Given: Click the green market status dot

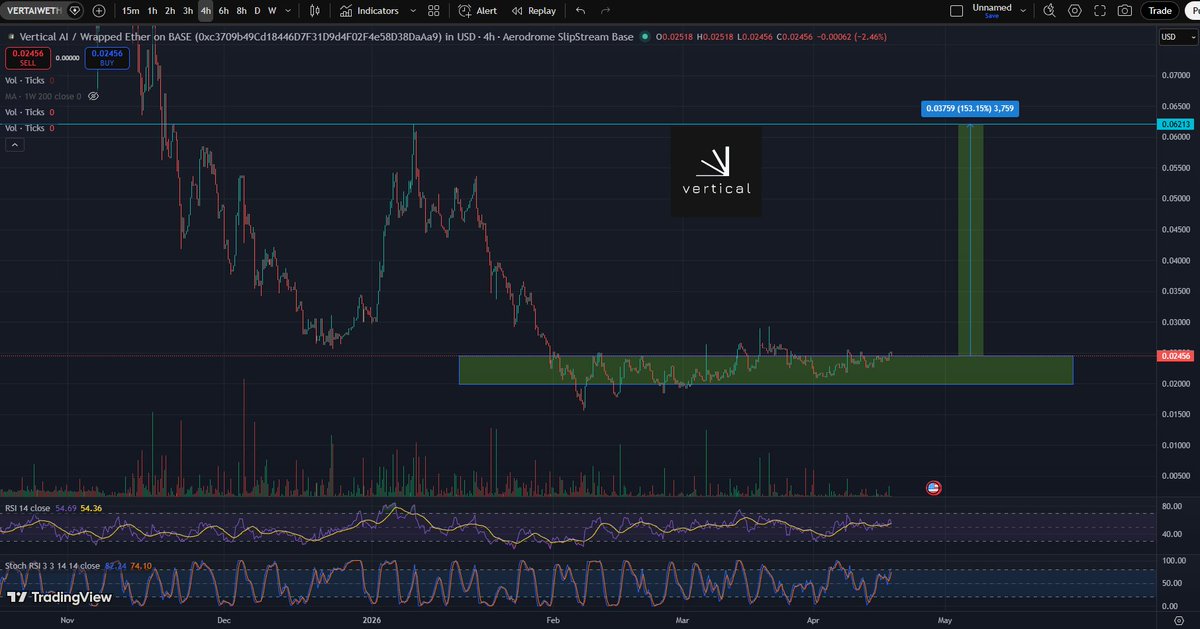Looking at the screenshot, I should pyautogui.click(x=645, y=37).
